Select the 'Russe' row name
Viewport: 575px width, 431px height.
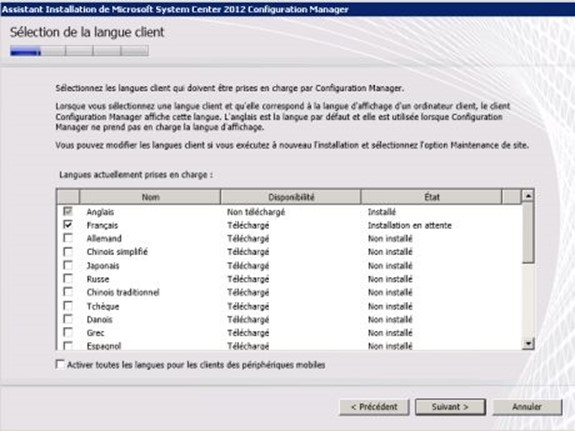pyautogui.click(x=98, y=279)
